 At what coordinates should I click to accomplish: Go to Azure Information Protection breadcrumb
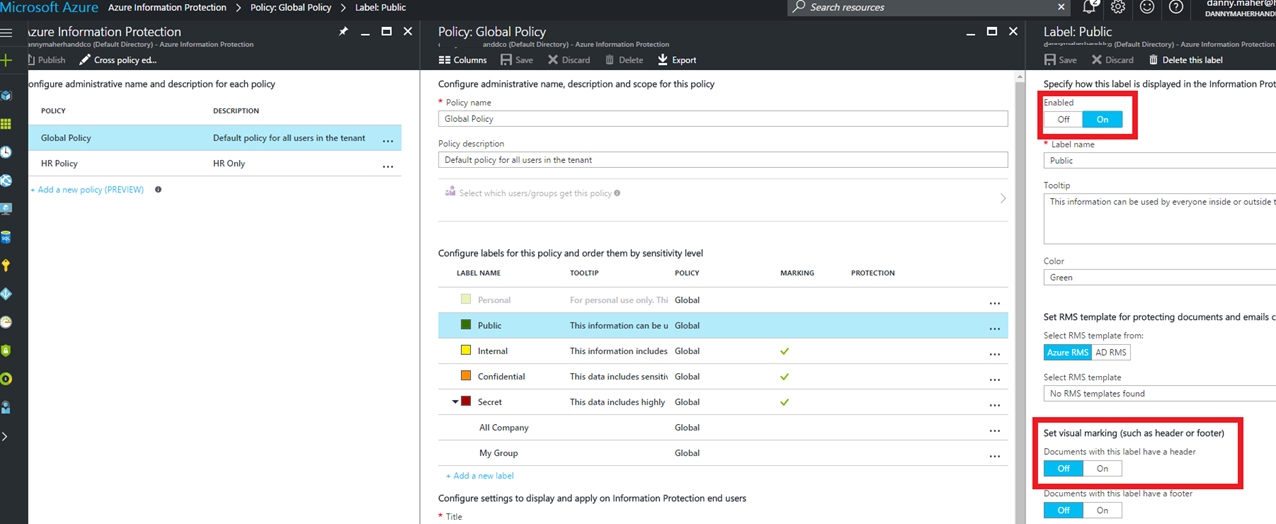click(166, 7)
